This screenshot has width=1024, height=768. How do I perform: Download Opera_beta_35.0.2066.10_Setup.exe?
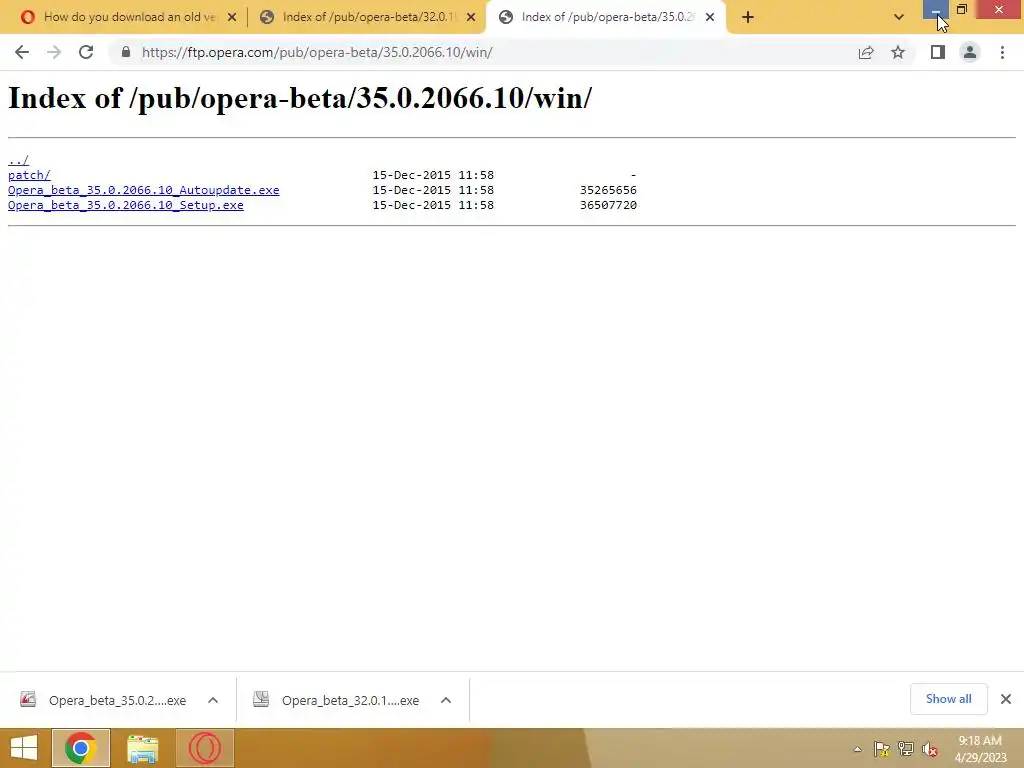pyautogui.click(x=125, y=205)
